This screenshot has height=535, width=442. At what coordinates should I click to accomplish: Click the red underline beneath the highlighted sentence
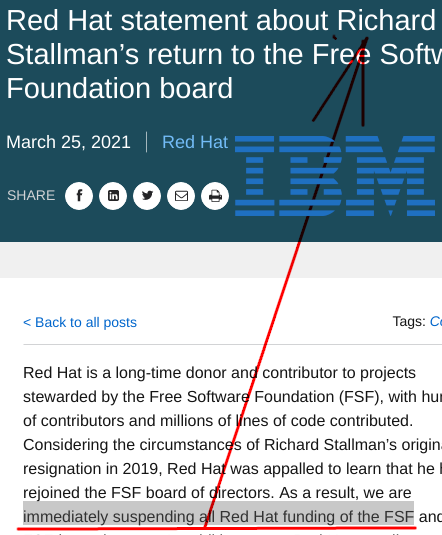click(x=217, y=529)
